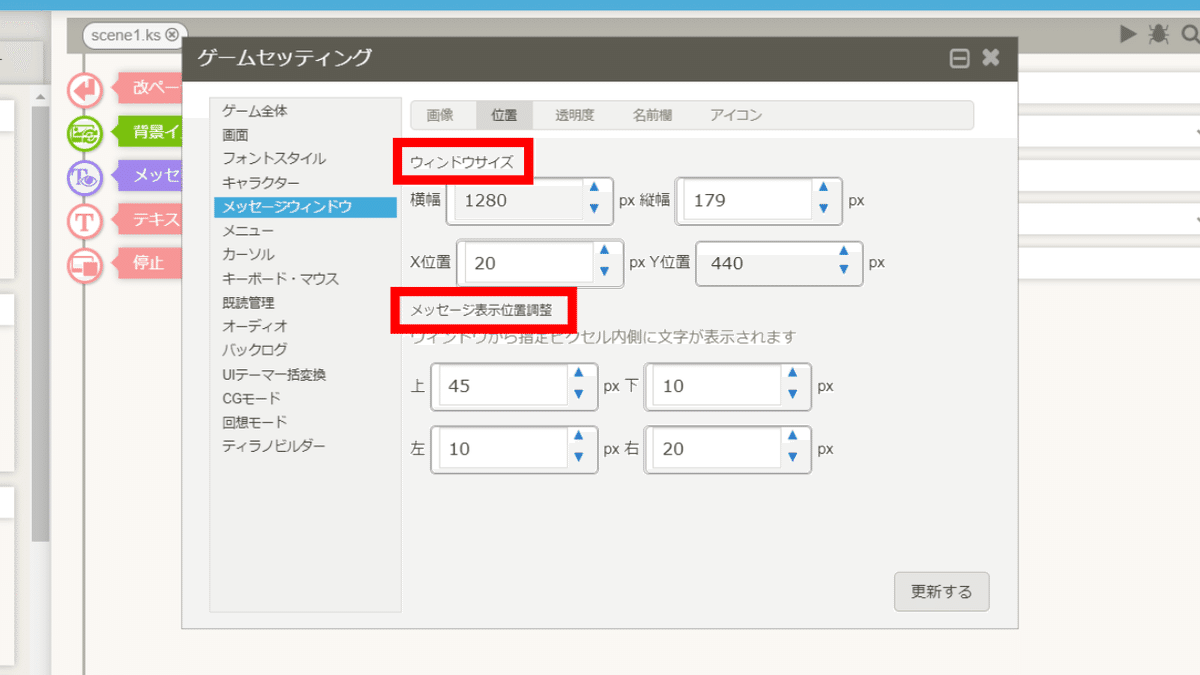
Task: Open バックログ settings category
Action: (255, 350)
